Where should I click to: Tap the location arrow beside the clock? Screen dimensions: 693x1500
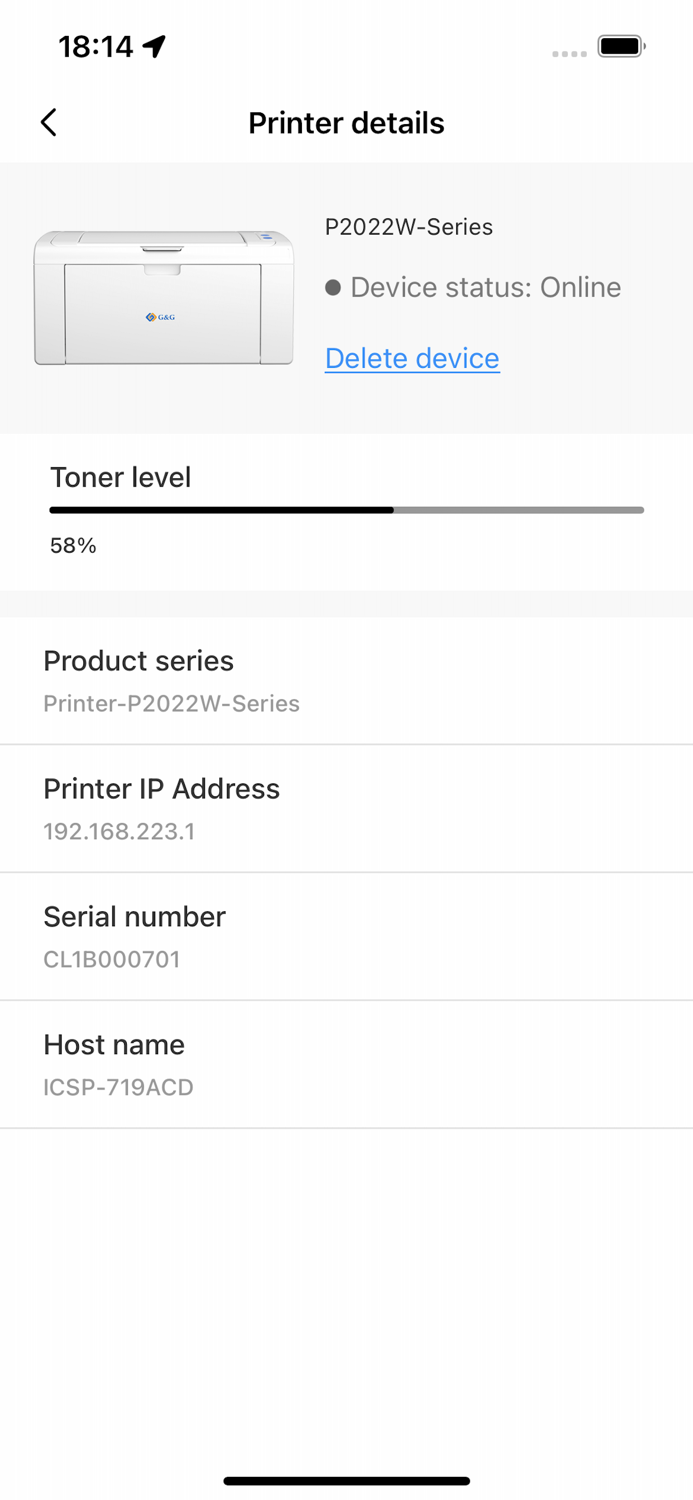pyautogui.click(x=152, y=44)
